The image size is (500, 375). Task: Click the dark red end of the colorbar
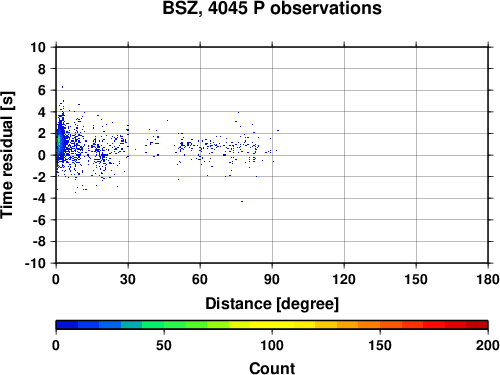(477, 325)
